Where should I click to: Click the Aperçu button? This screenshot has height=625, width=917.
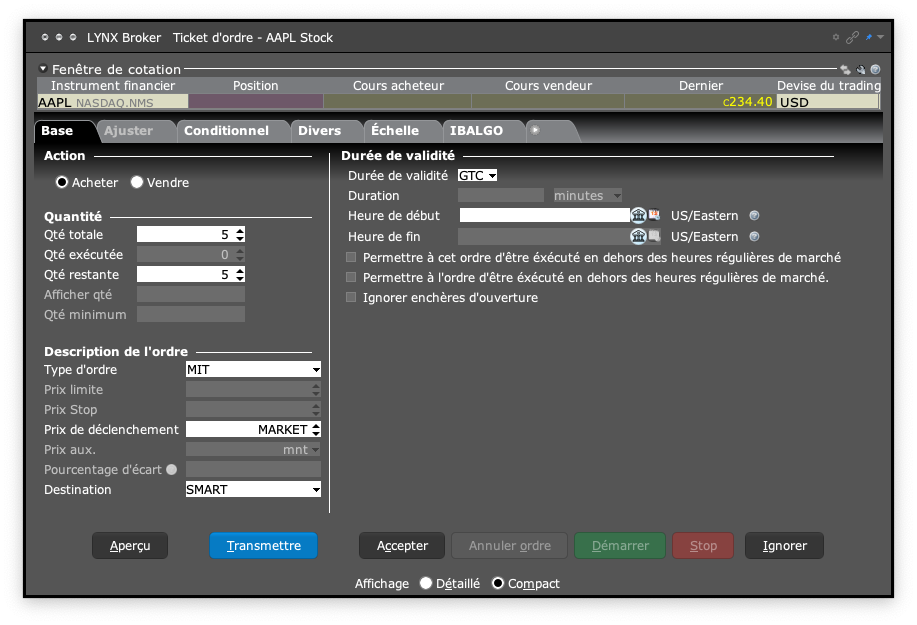pos(130,545)
